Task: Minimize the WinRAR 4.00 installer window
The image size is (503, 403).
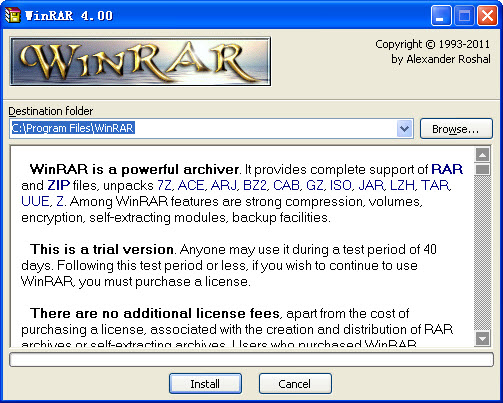Action: (441, 15)
